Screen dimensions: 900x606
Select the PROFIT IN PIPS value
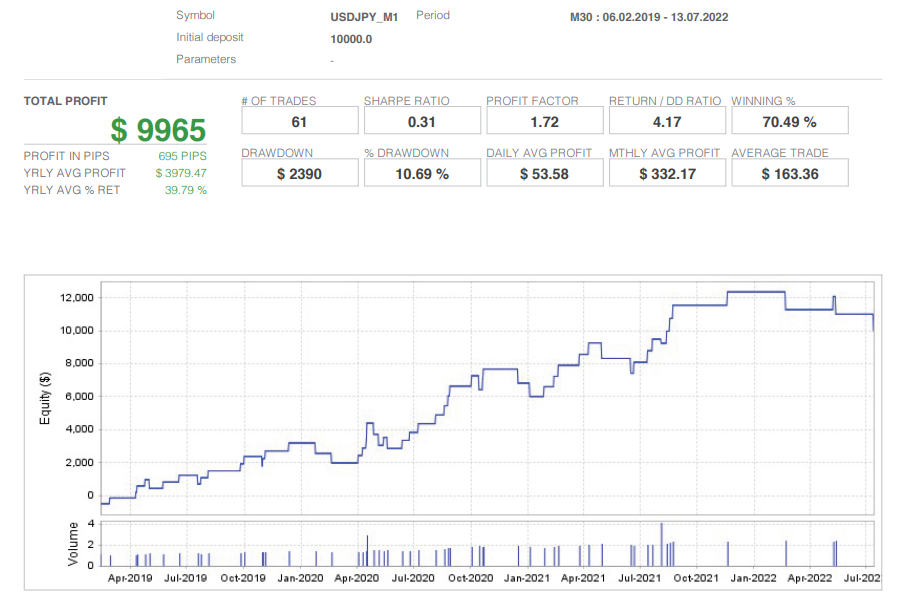pos(194,156)
